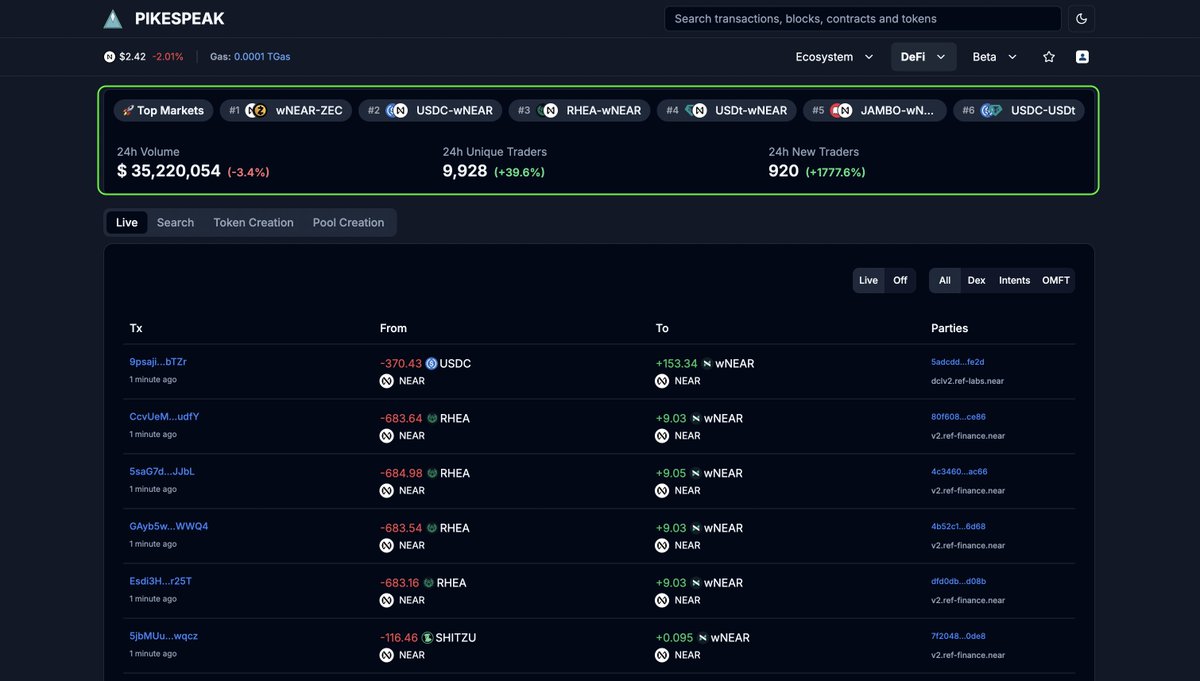Expand the DeFi dropdown menu
This screenshot has width=1200, height=681.
pos(923,57)
